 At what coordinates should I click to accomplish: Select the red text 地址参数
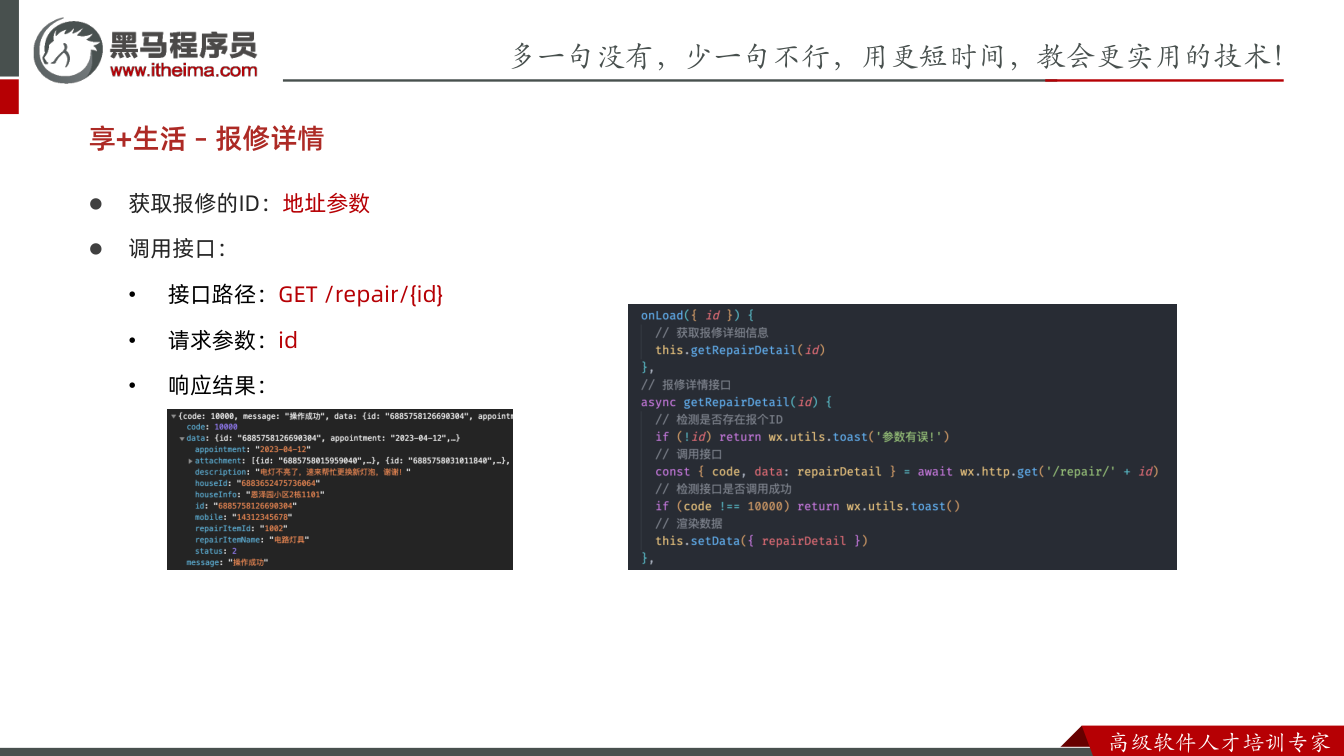[326, 203]
